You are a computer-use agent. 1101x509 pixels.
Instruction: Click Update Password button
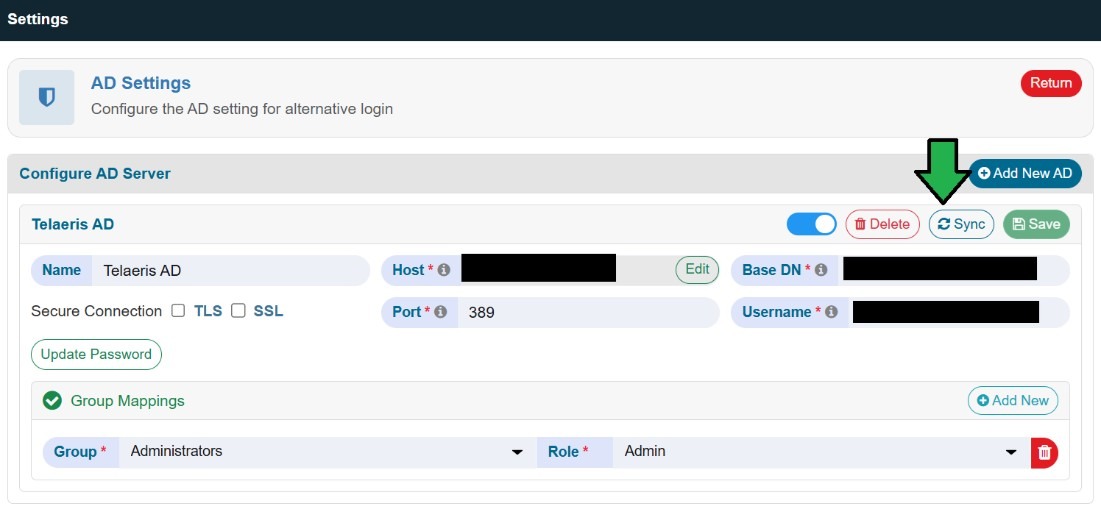[96, 354]
